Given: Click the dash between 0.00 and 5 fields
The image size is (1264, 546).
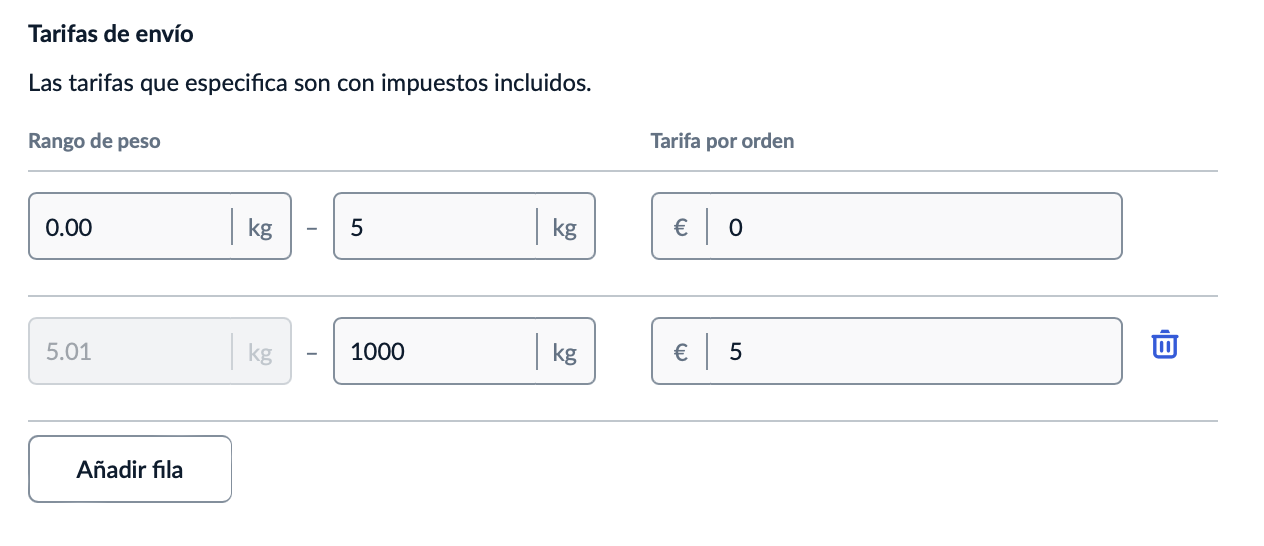Looking at the screenshot, I should tap(312, 228).
